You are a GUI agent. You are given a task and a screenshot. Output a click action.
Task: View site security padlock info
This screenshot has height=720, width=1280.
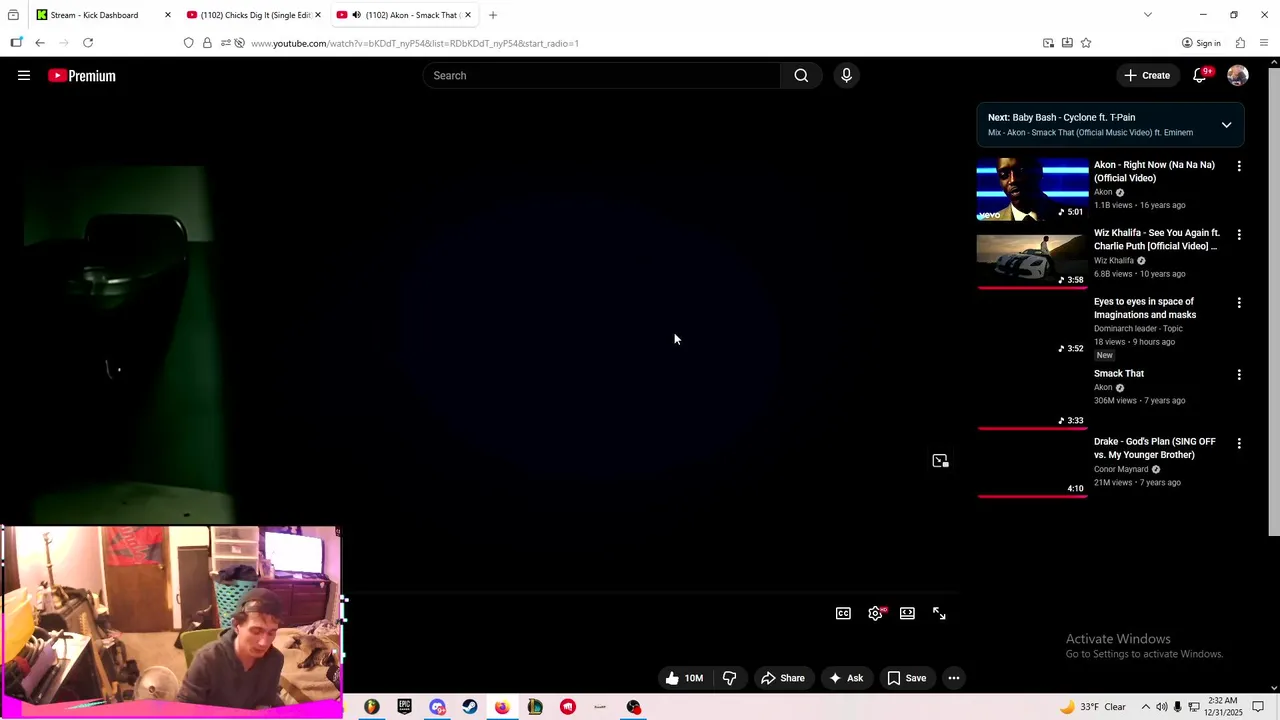[207, 43]
